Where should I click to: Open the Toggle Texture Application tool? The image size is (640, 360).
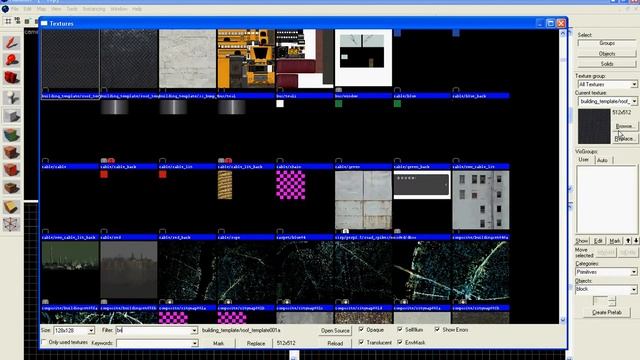11,135
